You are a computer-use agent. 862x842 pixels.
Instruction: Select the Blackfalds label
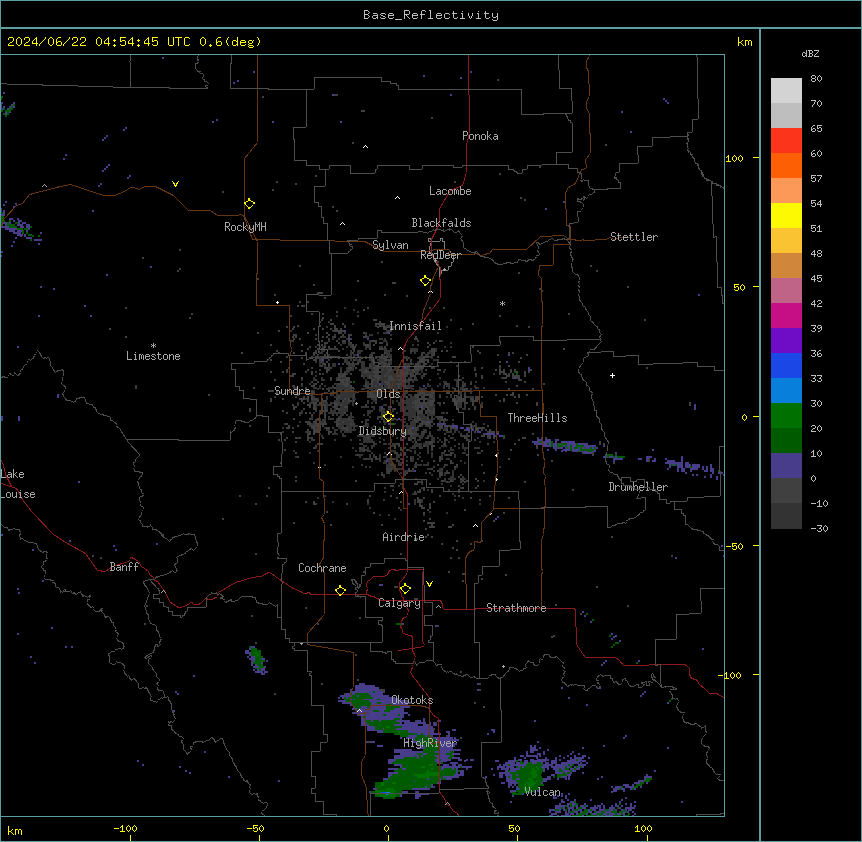441,223
